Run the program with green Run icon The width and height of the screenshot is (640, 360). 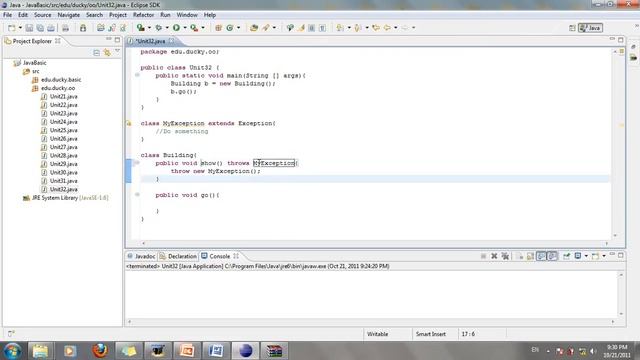click(176, 28)
